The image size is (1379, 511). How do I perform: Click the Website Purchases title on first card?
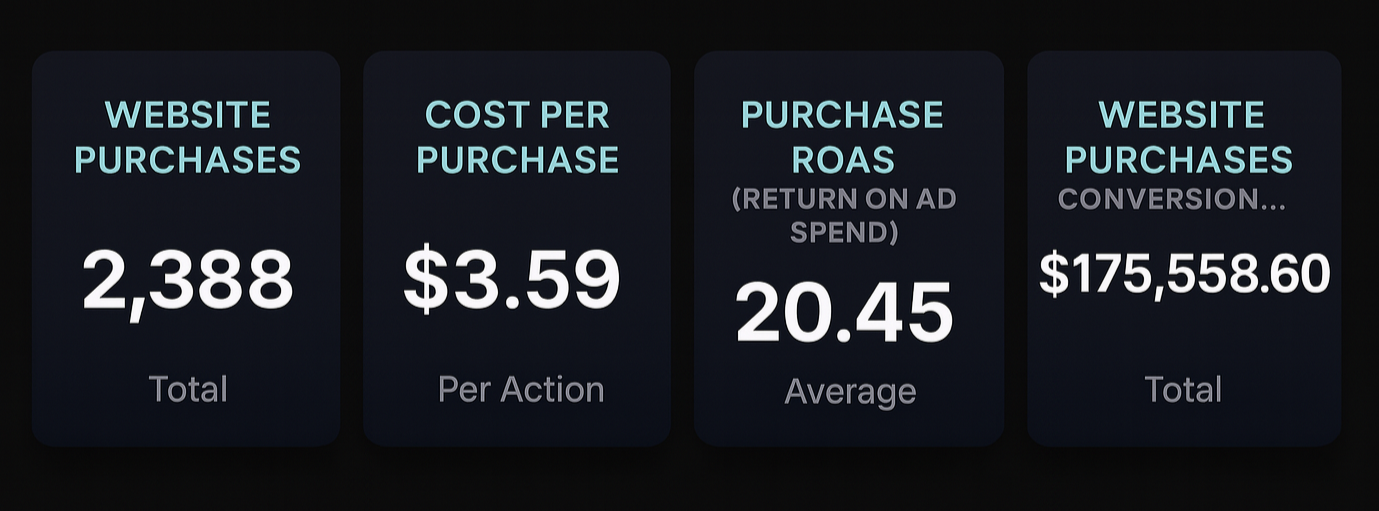point(188,137)
